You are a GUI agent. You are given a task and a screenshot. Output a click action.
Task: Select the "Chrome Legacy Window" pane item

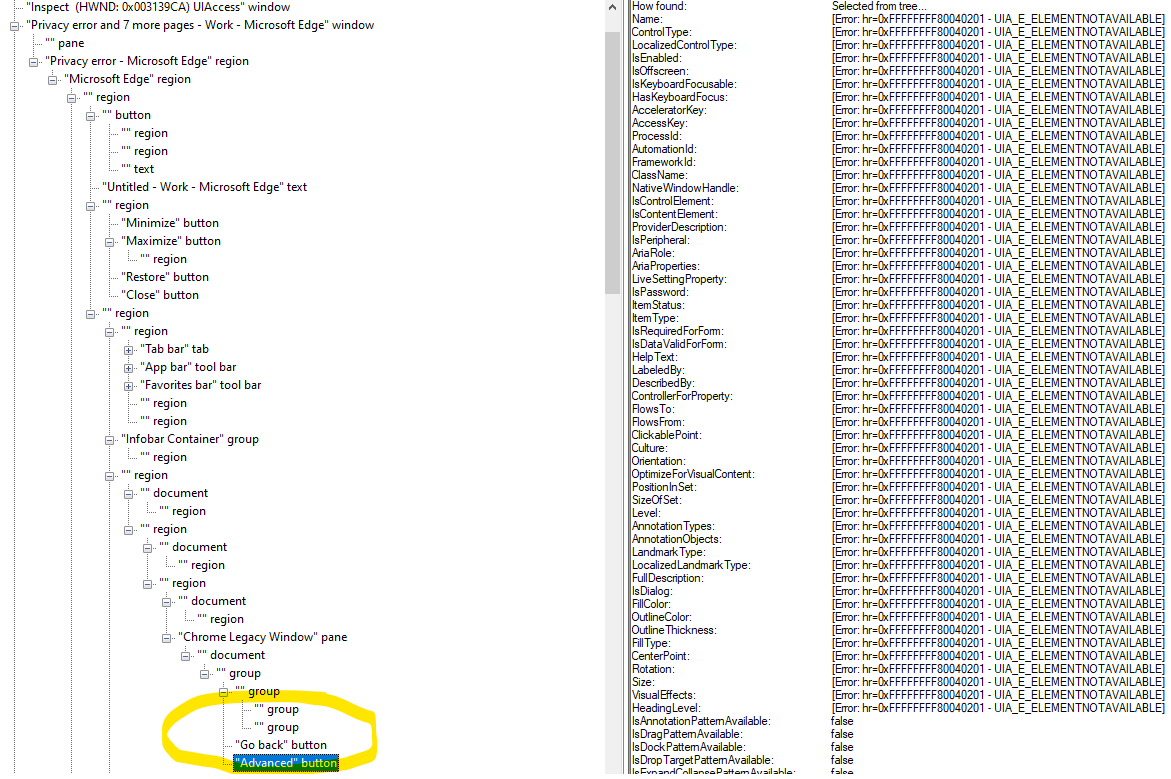(x=263, y=637)
